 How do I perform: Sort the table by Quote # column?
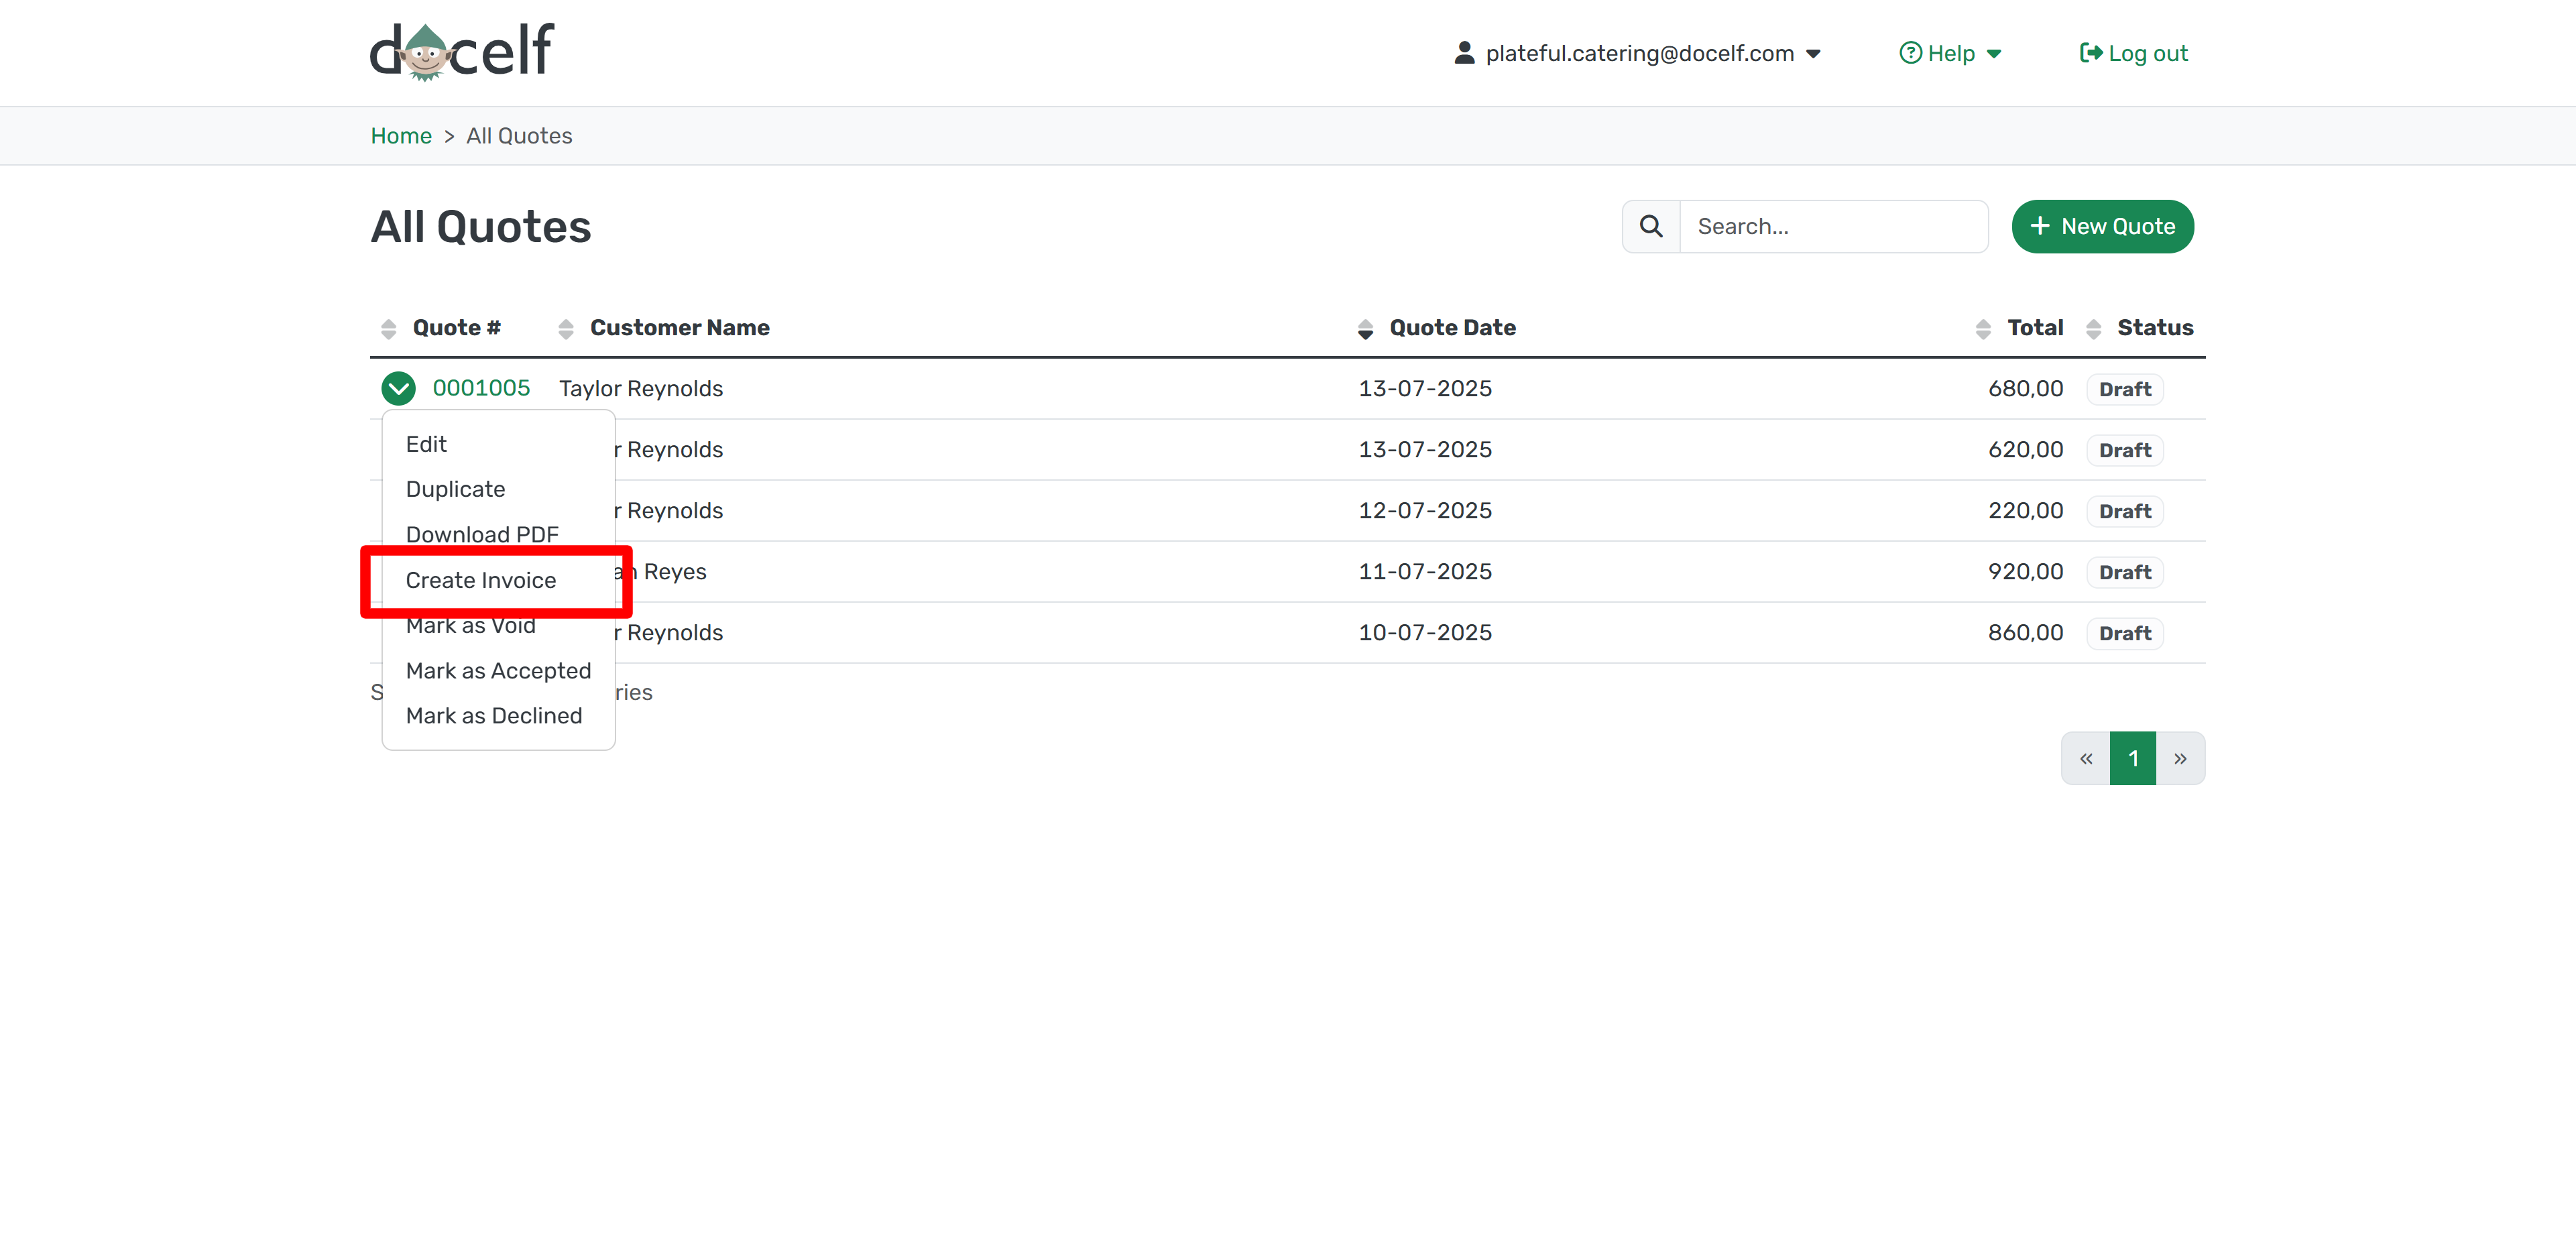(x=441, y=328)
